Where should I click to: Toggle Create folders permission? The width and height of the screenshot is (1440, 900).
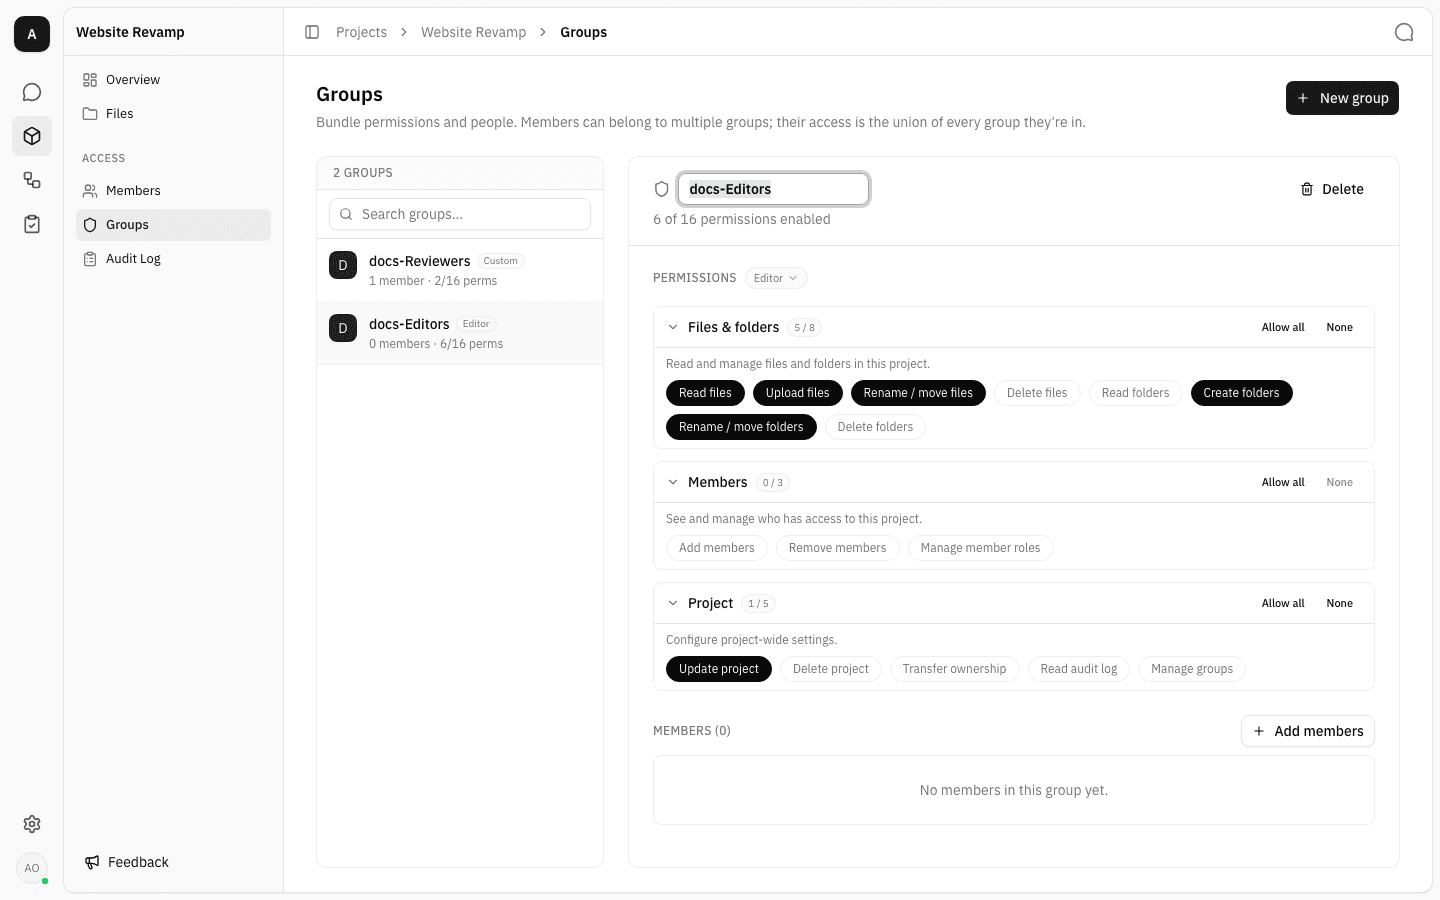(x=1241, y=393)
